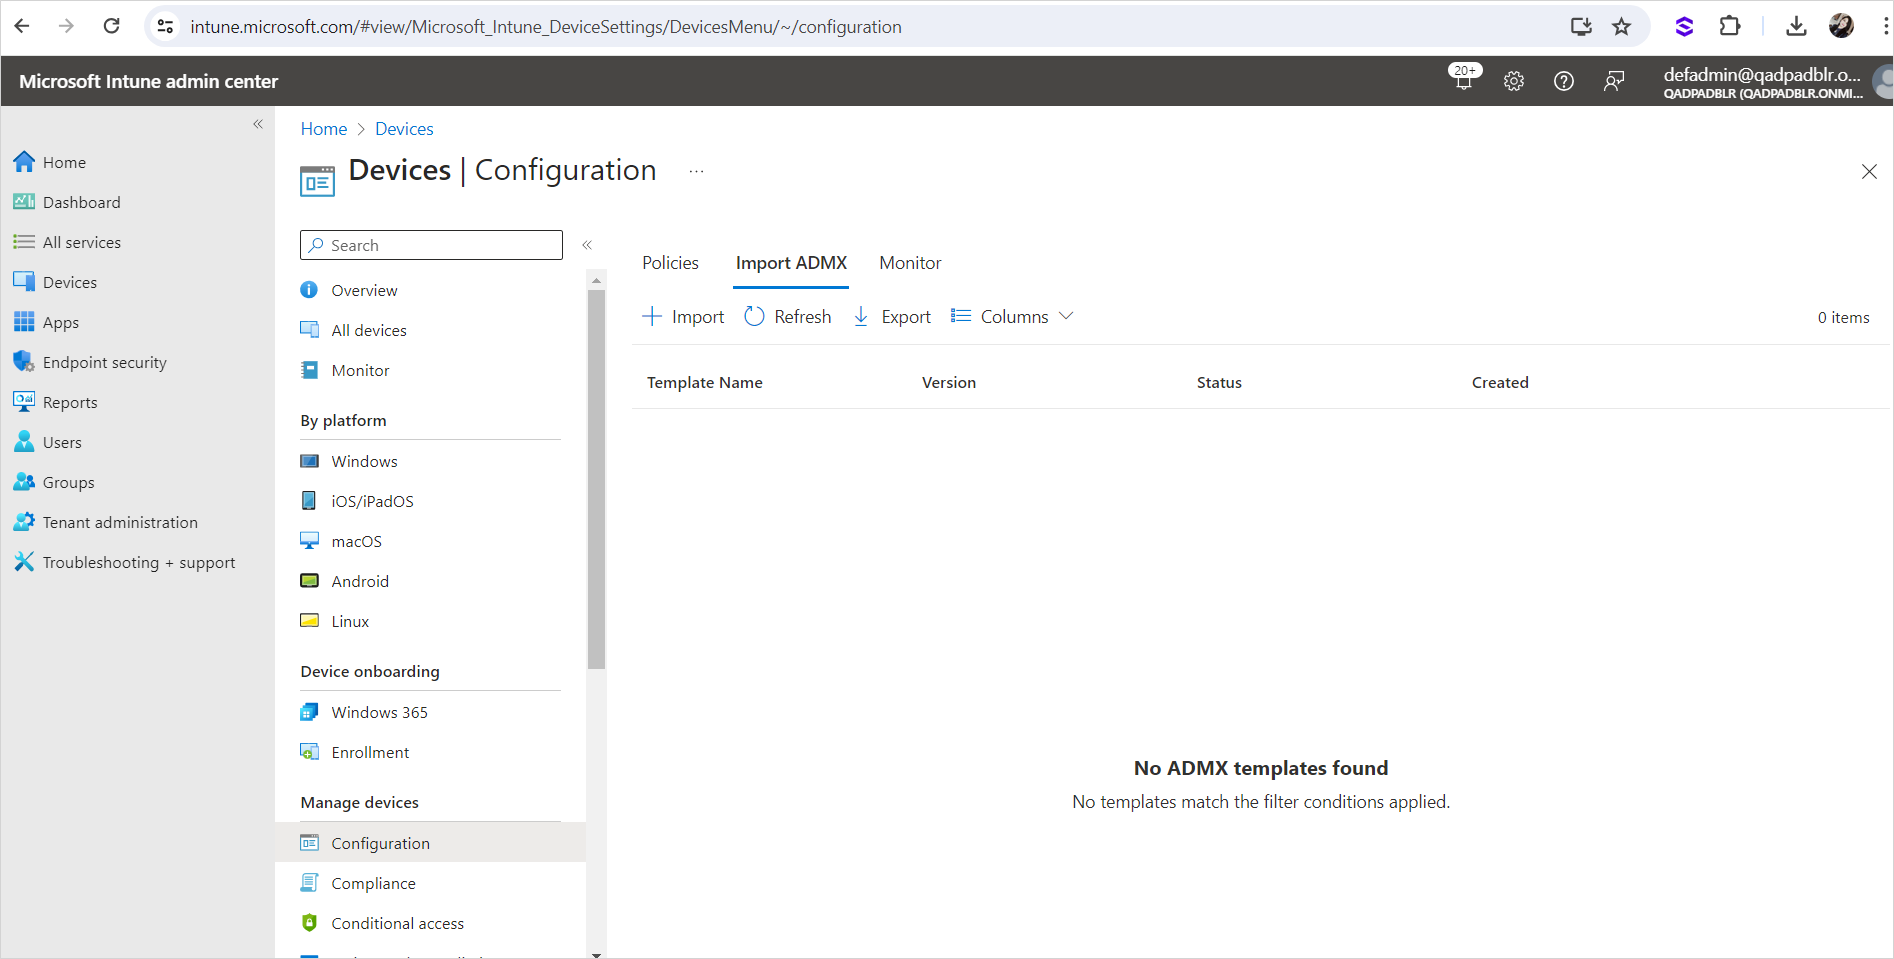The width and height of the screenshot is (1894, 959).
Task: Open the browser extensions puzzle icon
Action: click(1730, 27)
